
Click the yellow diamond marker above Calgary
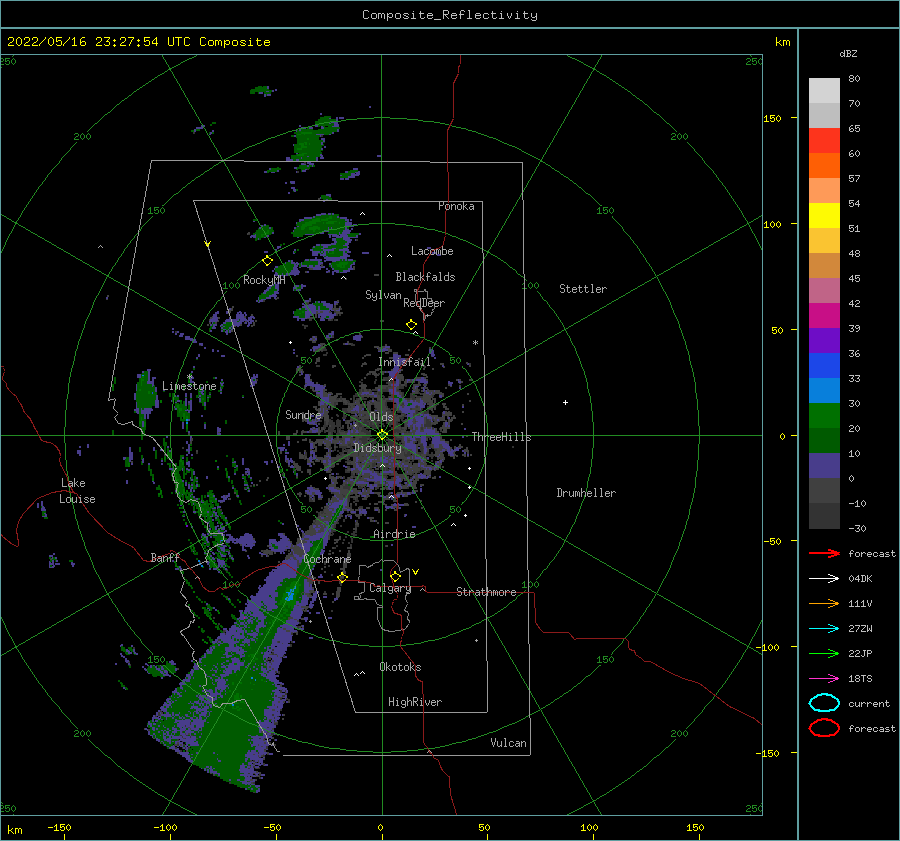pos(395,576)
